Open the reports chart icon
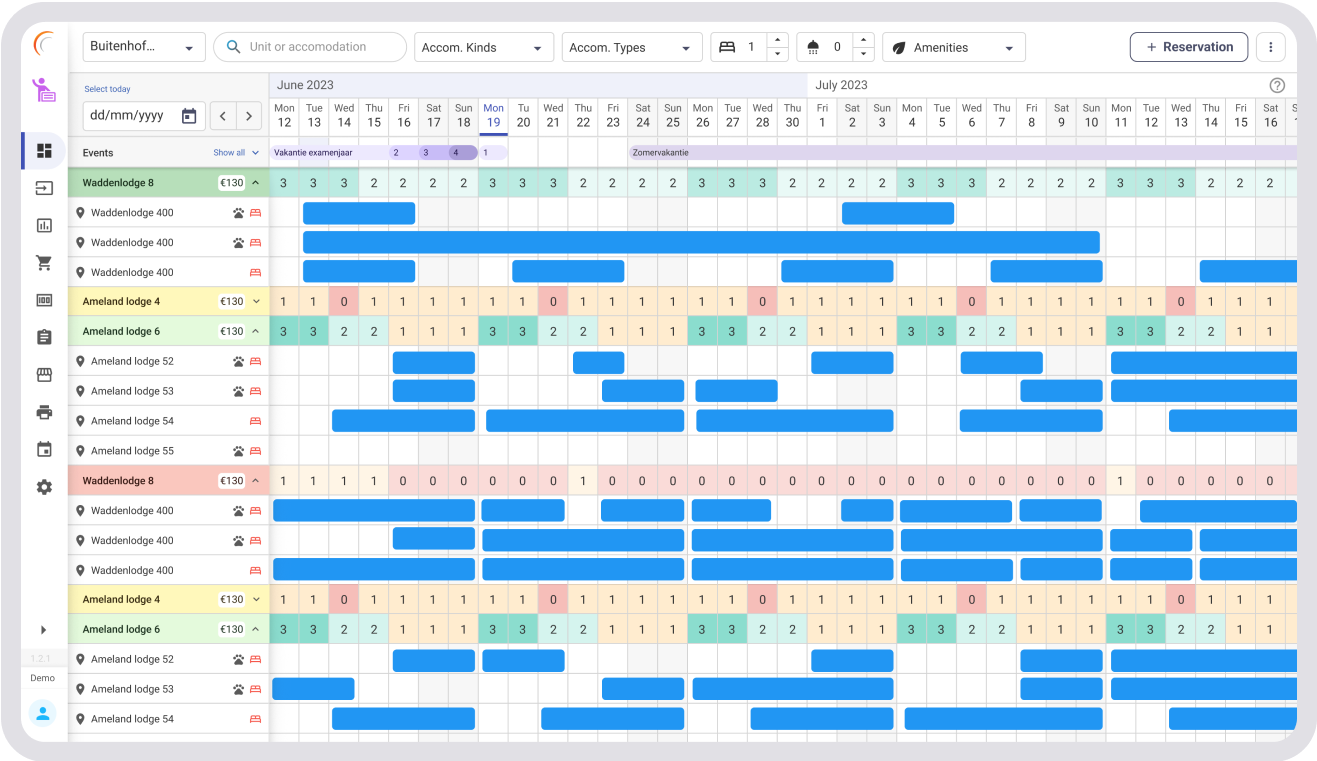Image resolution: width=1317 pixels, height=761 pixels. (x=43, y=225)
